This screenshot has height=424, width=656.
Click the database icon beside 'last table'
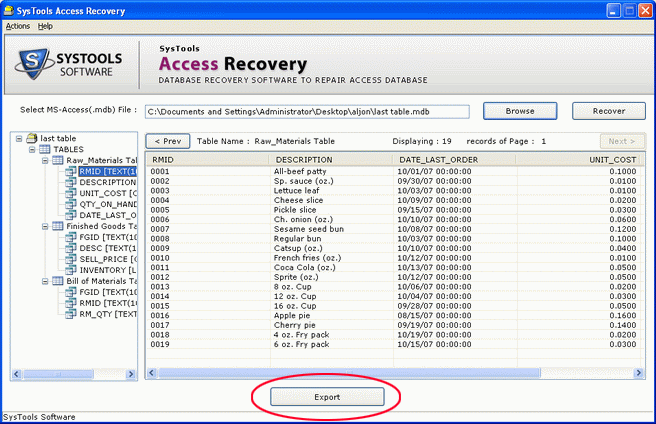point(32,138)
